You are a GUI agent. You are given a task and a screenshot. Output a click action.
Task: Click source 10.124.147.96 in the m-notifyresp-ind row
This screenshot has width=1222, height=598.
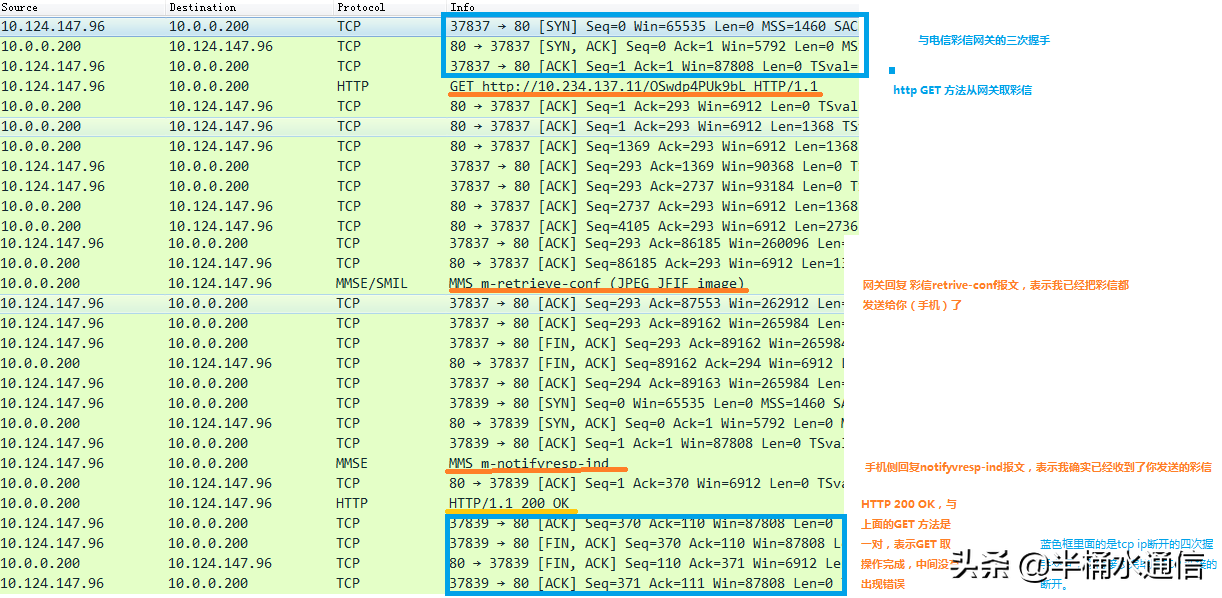pos(53,463)
